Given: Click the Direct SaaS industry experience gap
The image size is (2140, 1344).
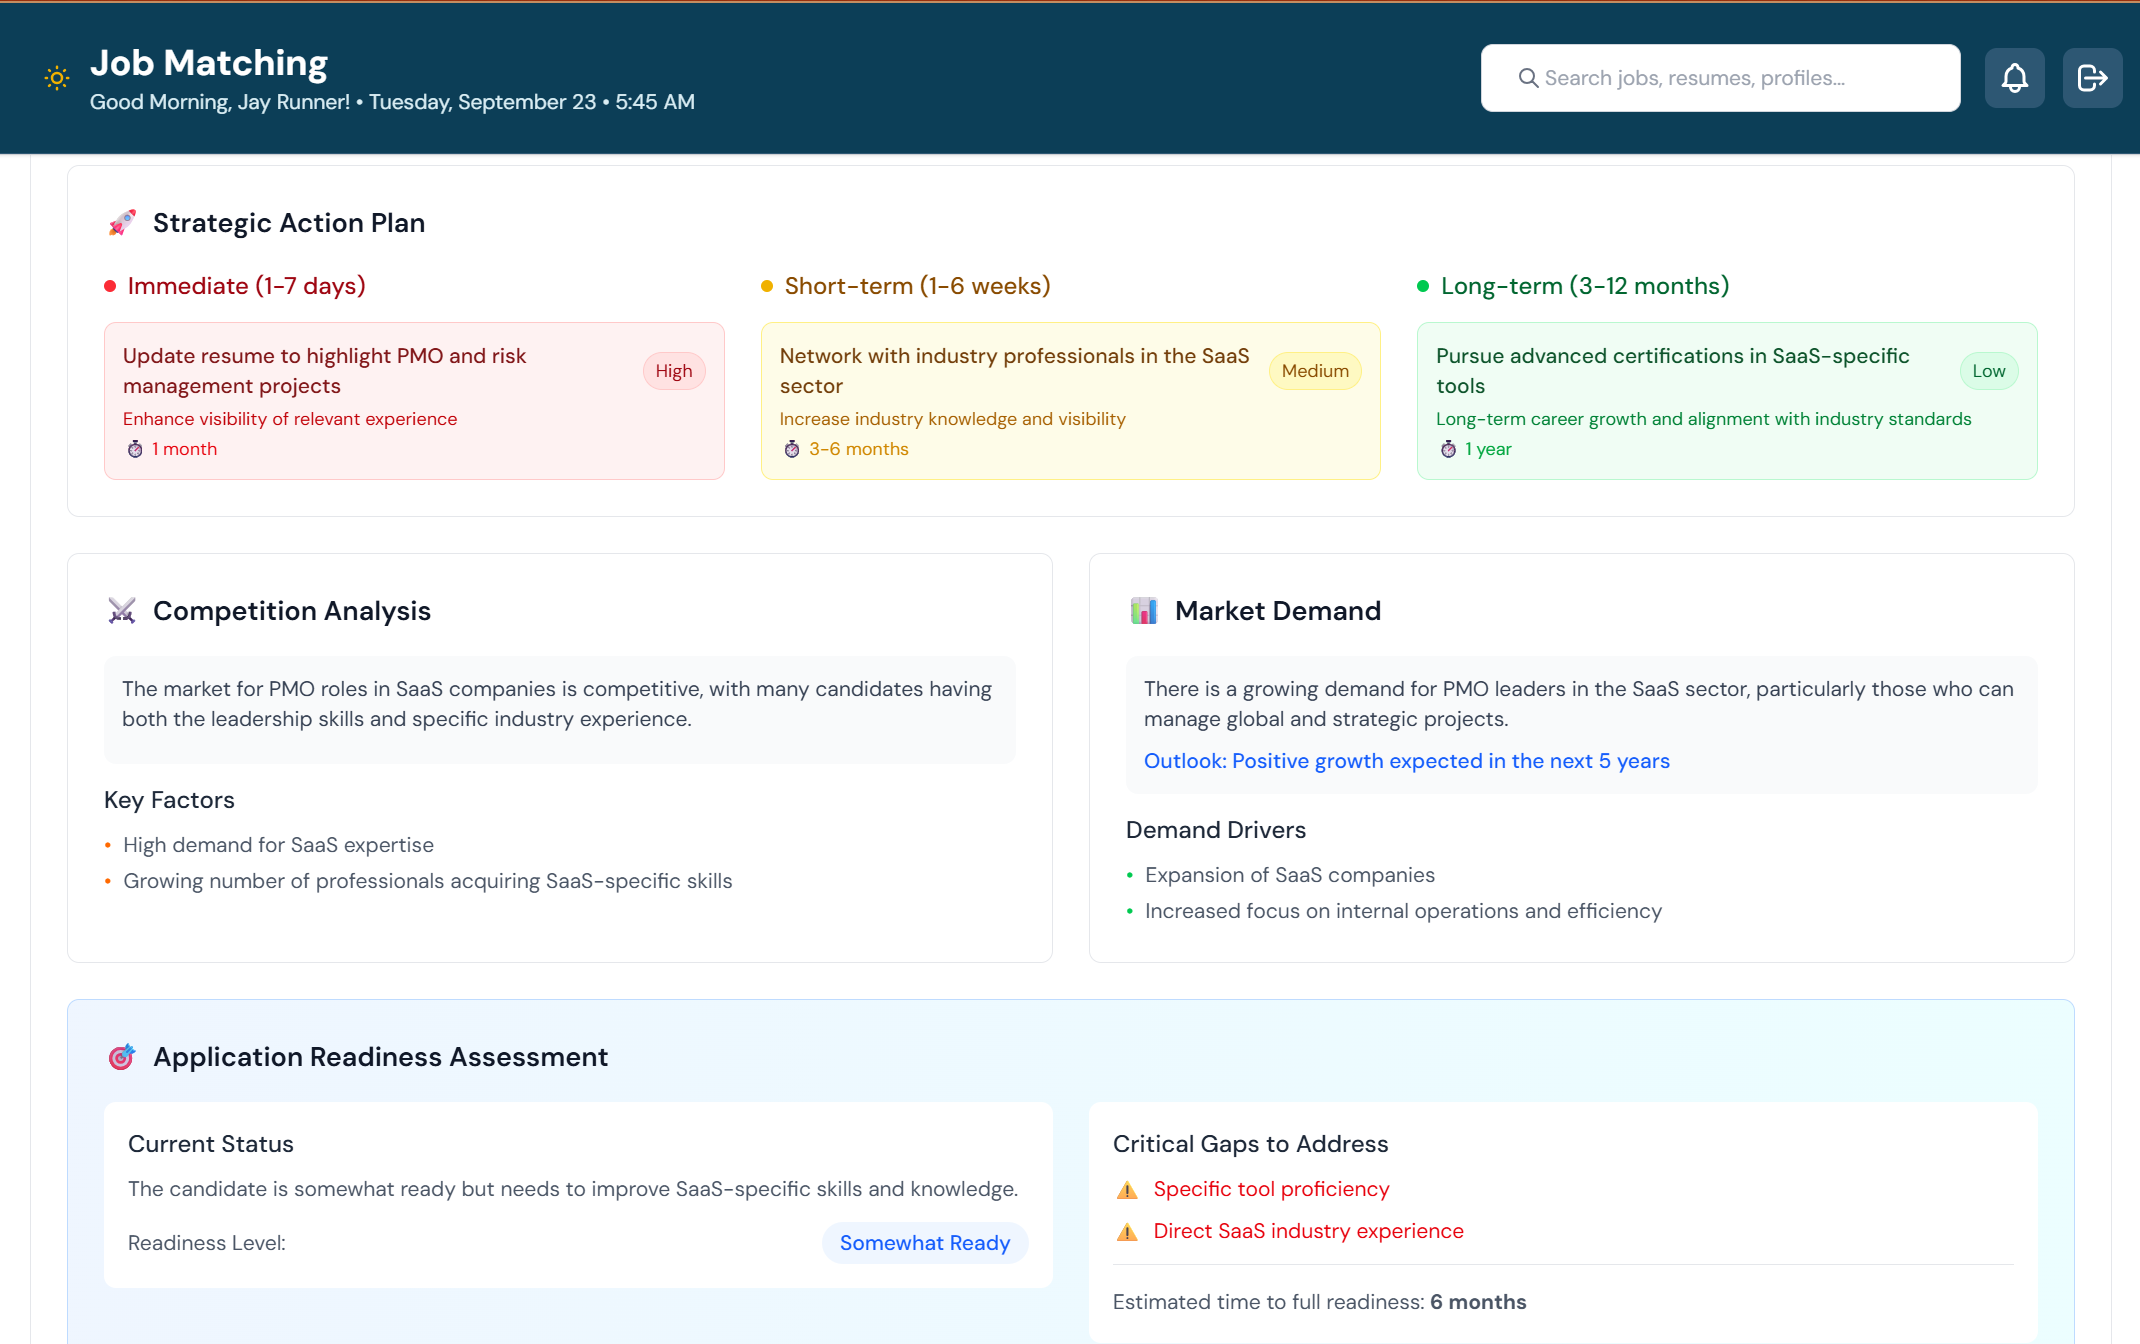Looking at the screenshot, I should tap(1308, 1231).
